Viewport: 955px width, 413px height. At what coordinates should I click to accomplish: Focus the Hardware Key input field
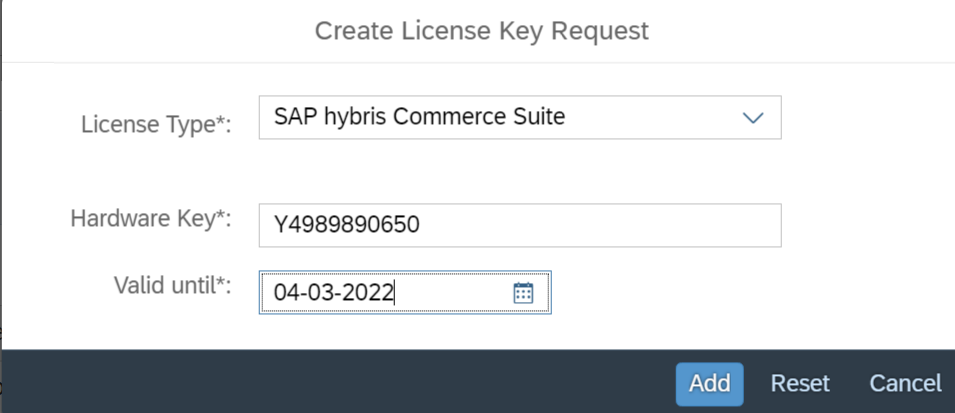[x=600, y=226]
